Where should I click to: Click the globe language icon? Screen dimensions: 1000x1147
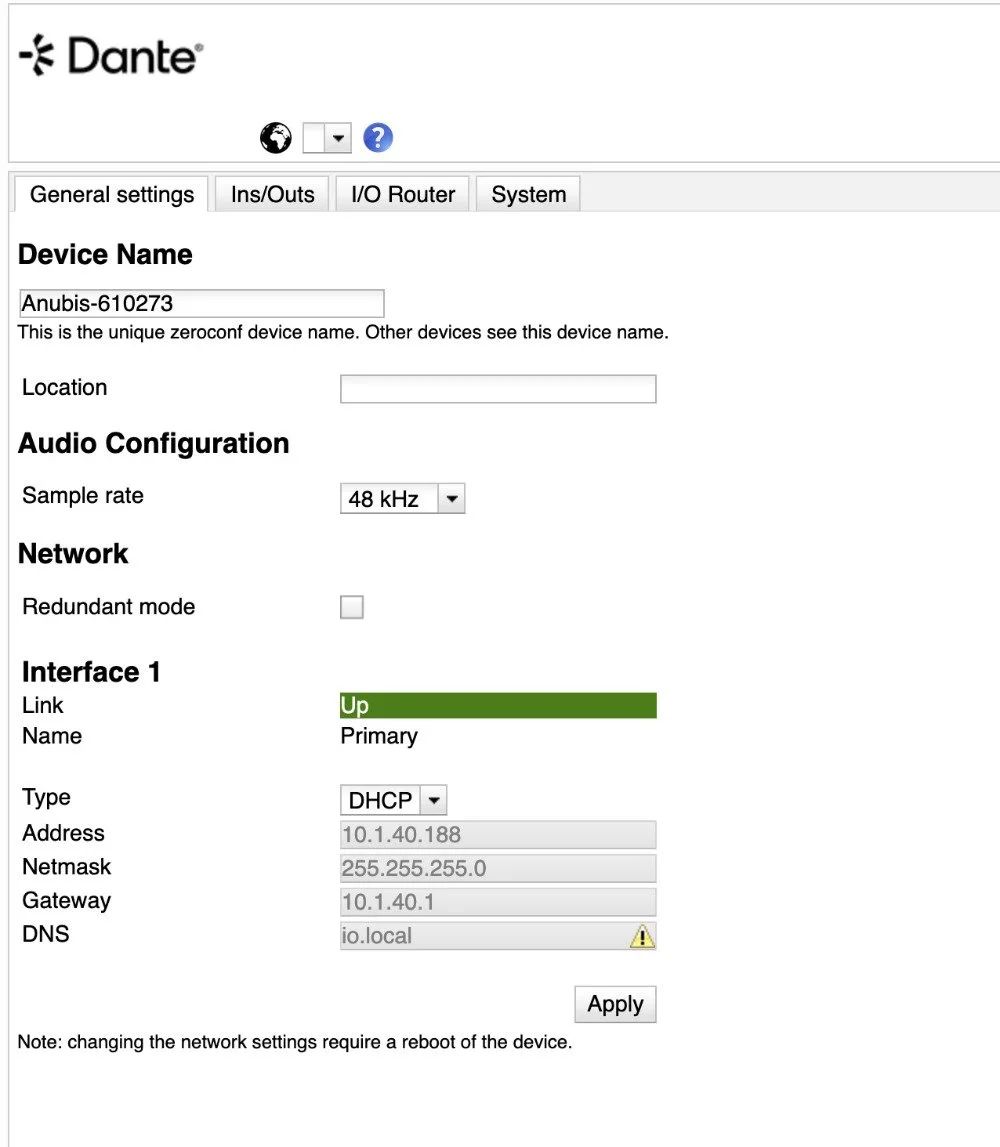click(276, 138)
